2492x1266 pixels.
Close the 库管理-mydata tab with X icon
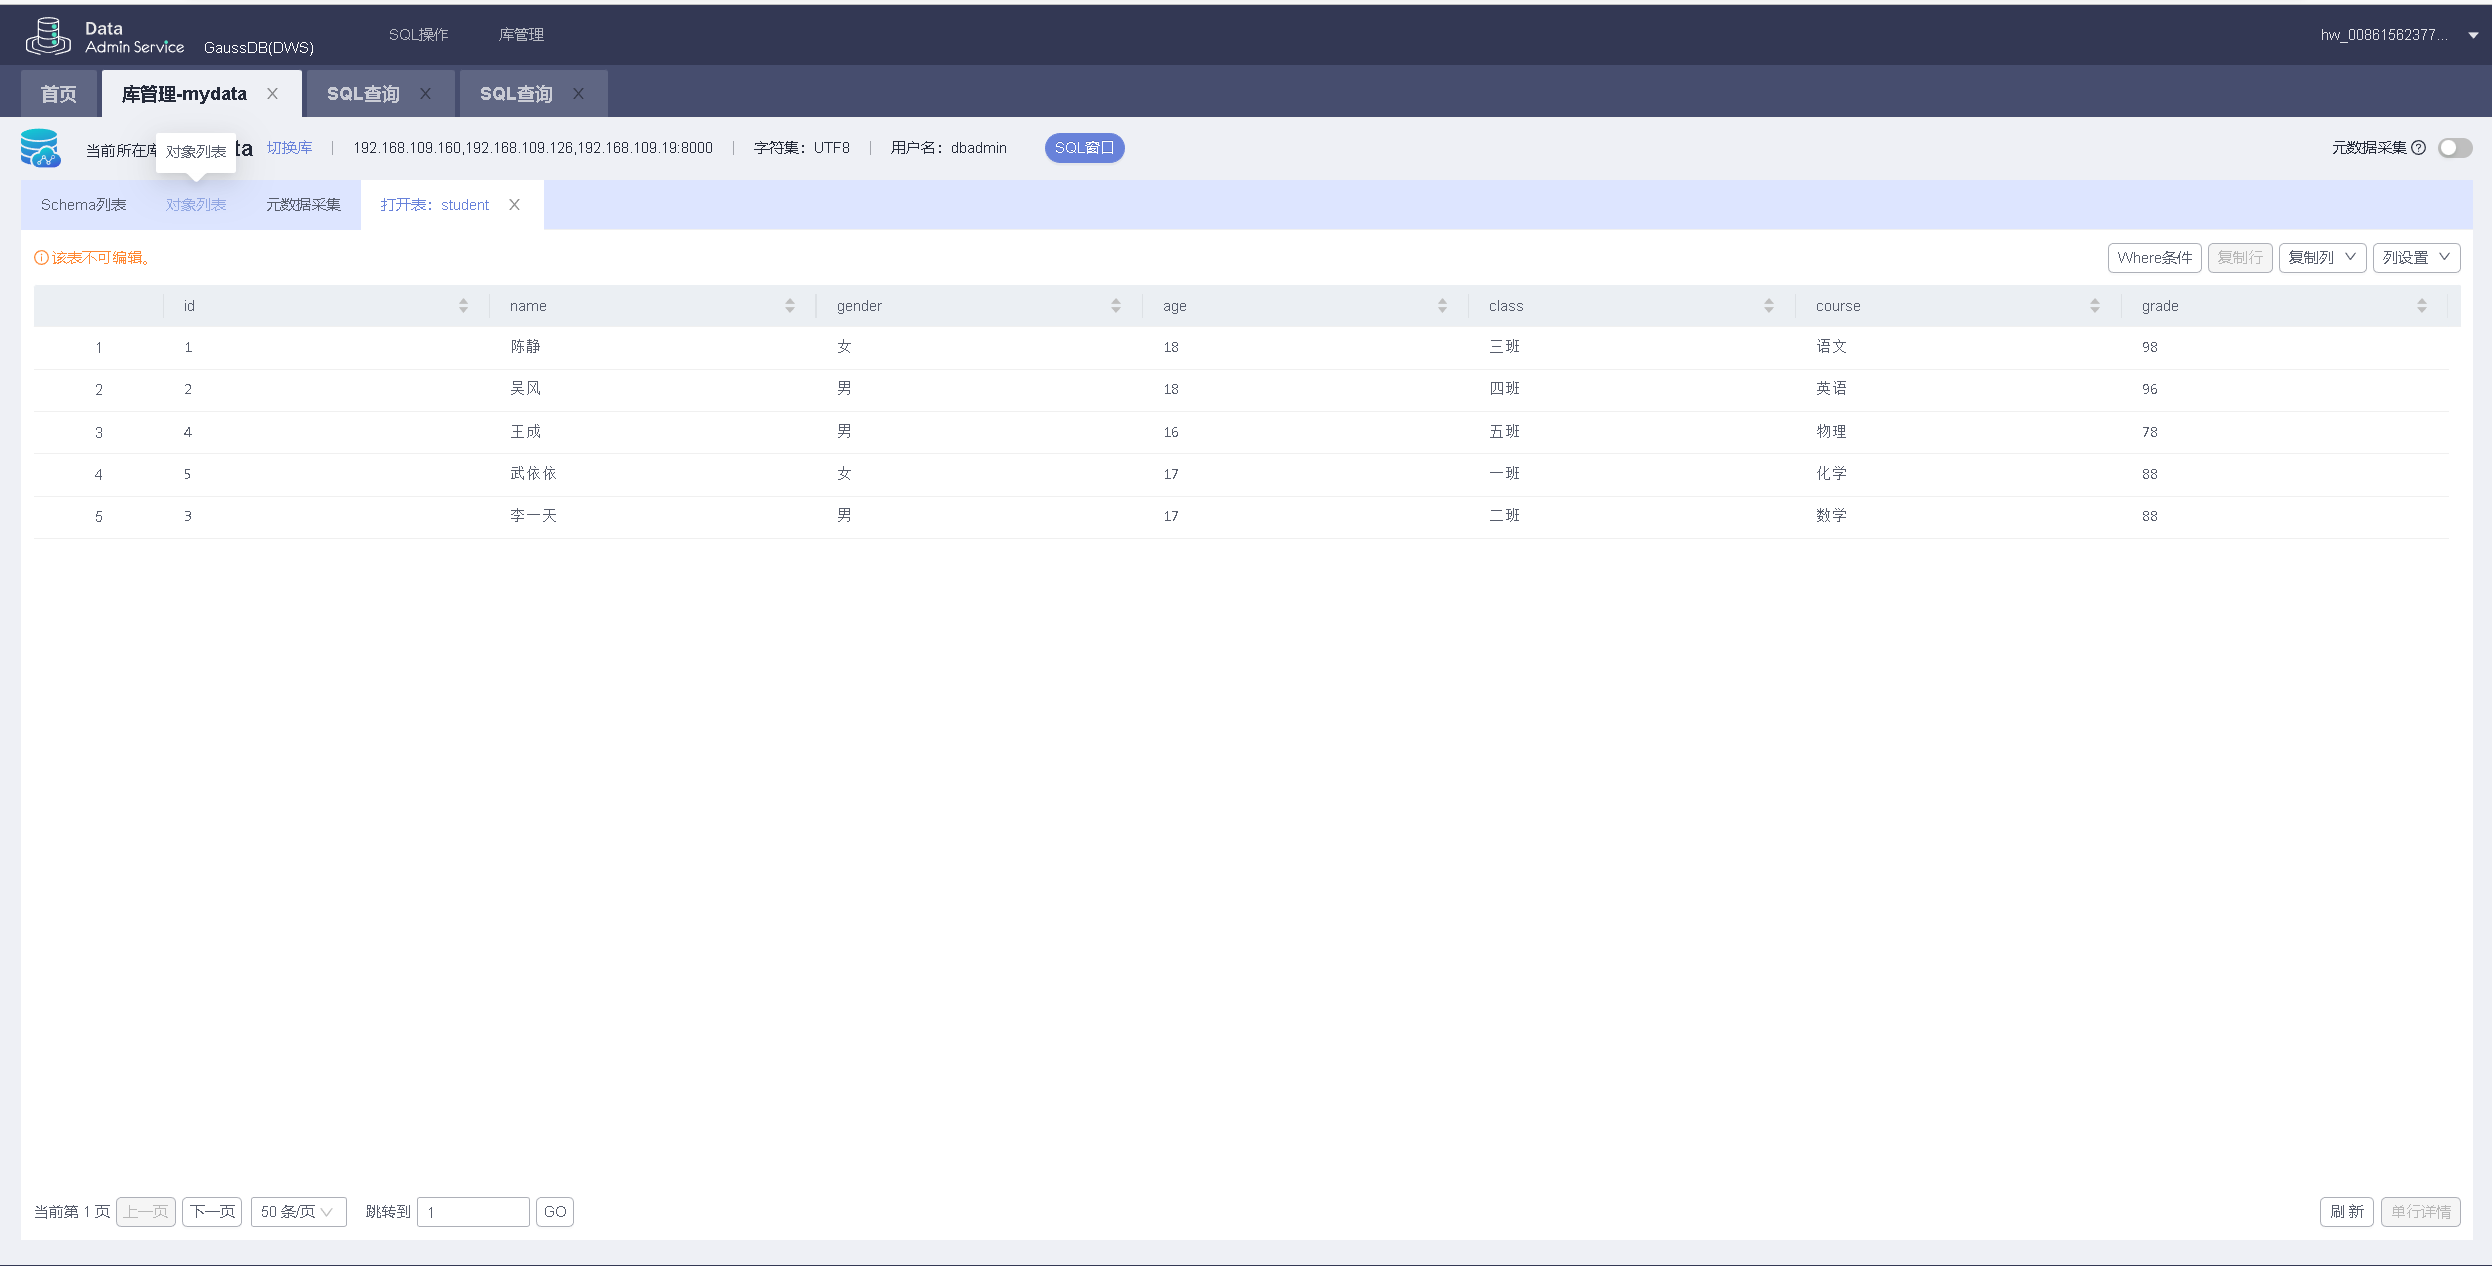click(x=272, y=94)
